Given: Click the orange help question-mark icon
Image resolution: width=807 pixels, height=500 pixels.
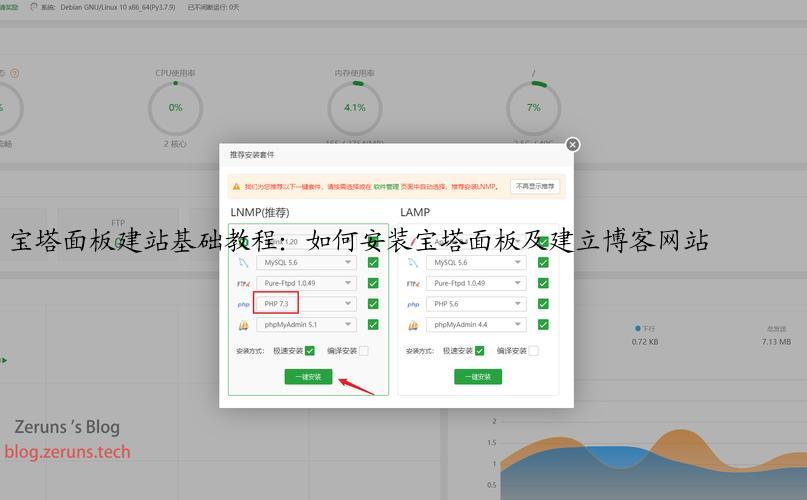Looking at the screenshot, I should [x=14, y=73].
